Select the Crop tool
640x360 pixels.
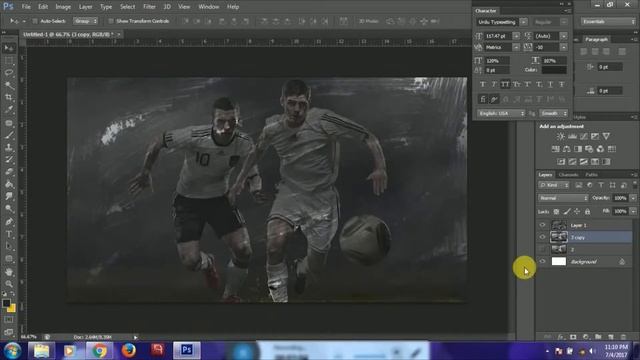(x=9, y=97)
